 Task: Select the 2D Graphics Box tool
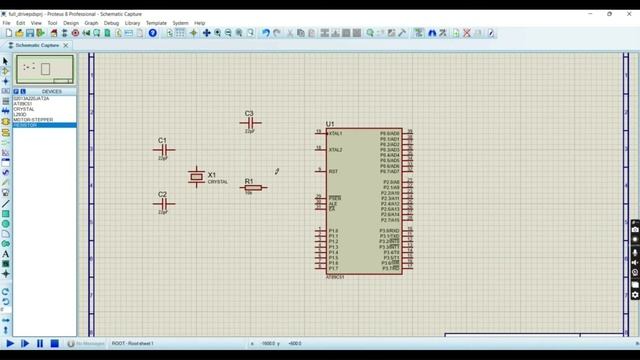[5, 214]
